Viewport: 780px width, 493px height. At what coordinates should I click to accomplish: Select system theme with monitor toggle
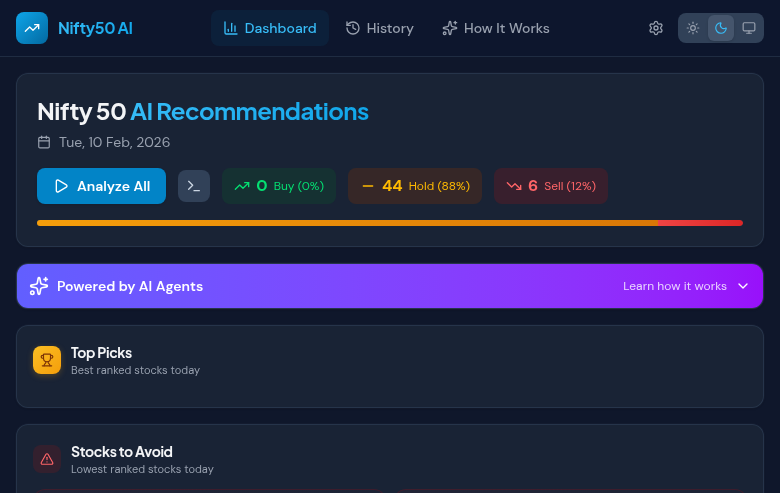tap(748, 28)
